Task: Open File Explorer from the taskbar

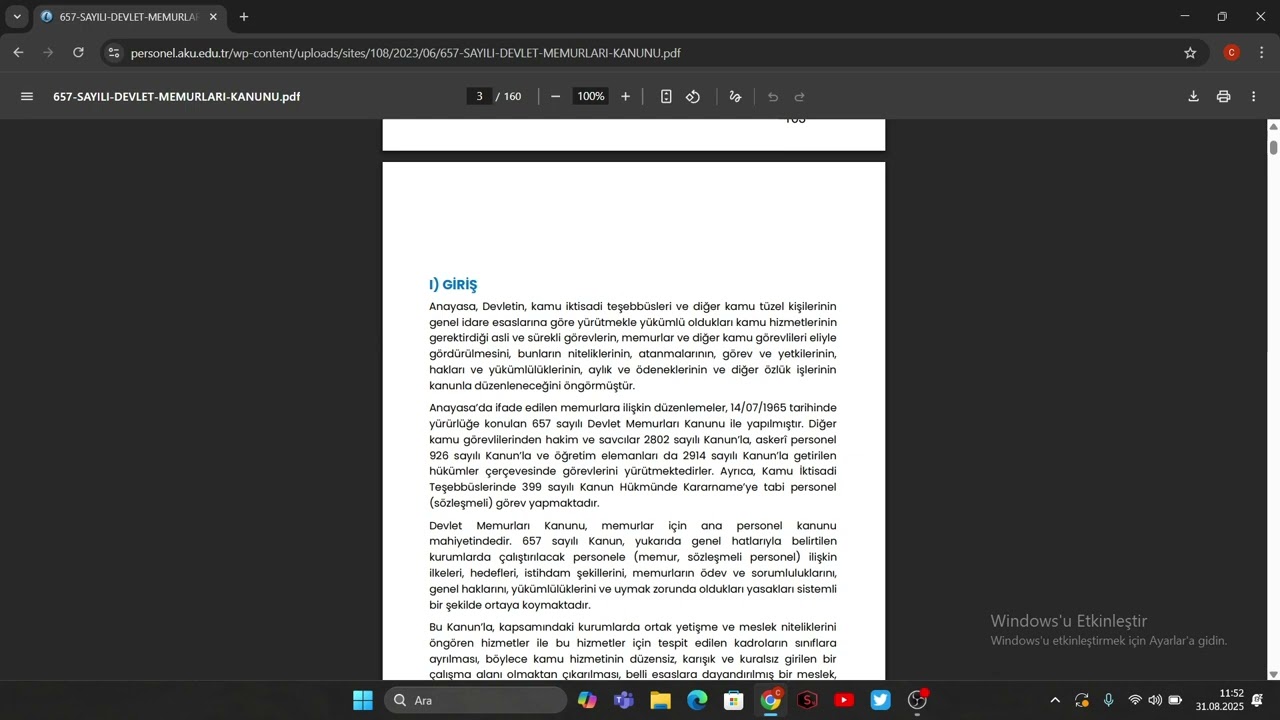Action: 660,700
